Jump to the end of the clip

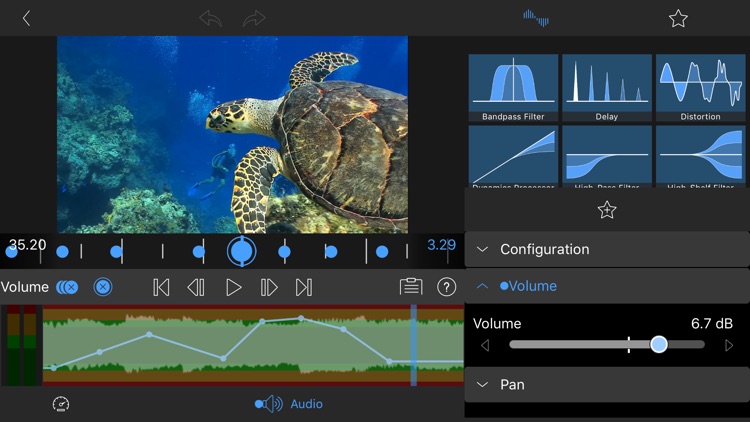point(304,288)
